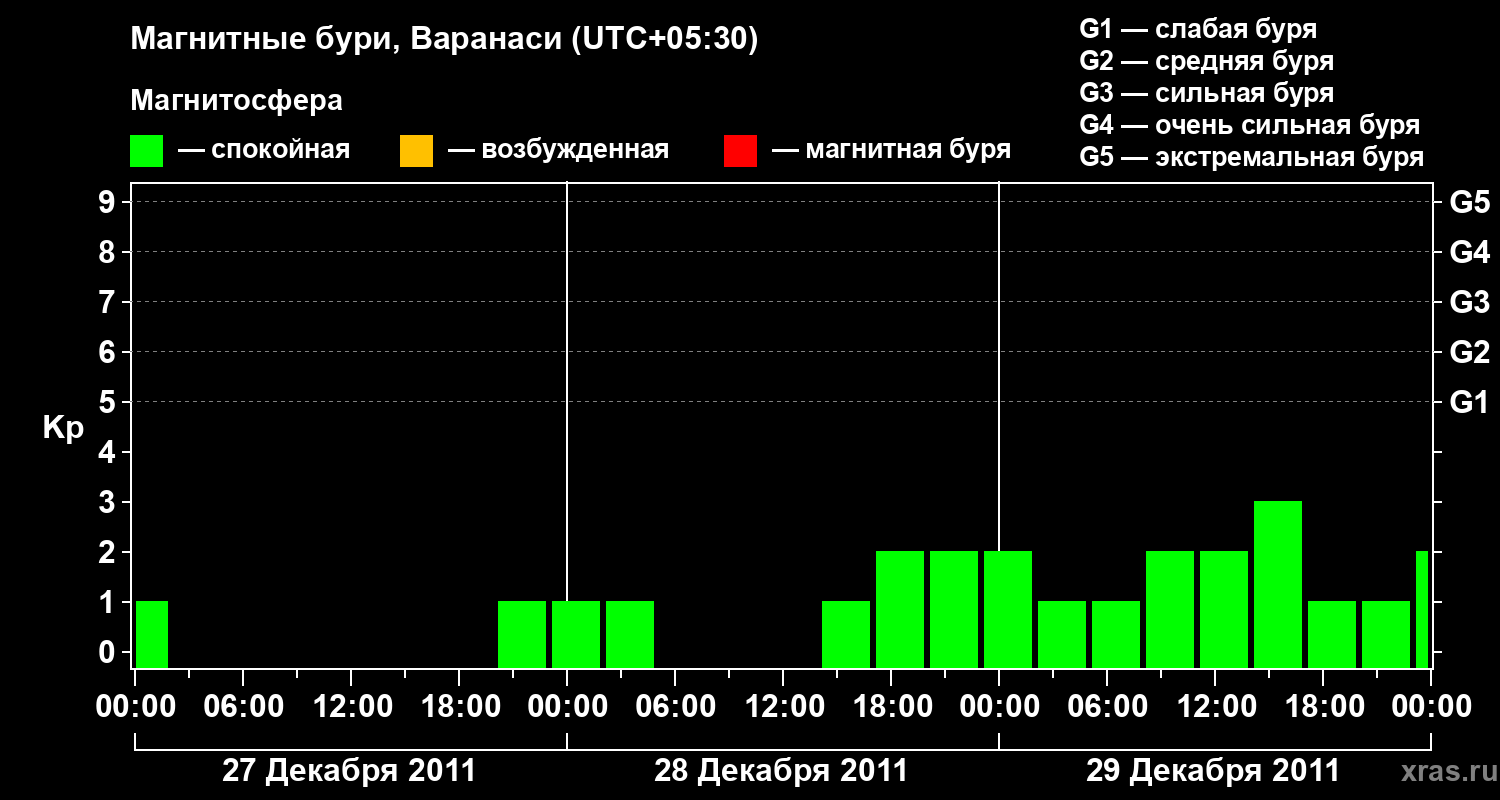Click the green 'спокойная' legend swatch

pos(147,150)
